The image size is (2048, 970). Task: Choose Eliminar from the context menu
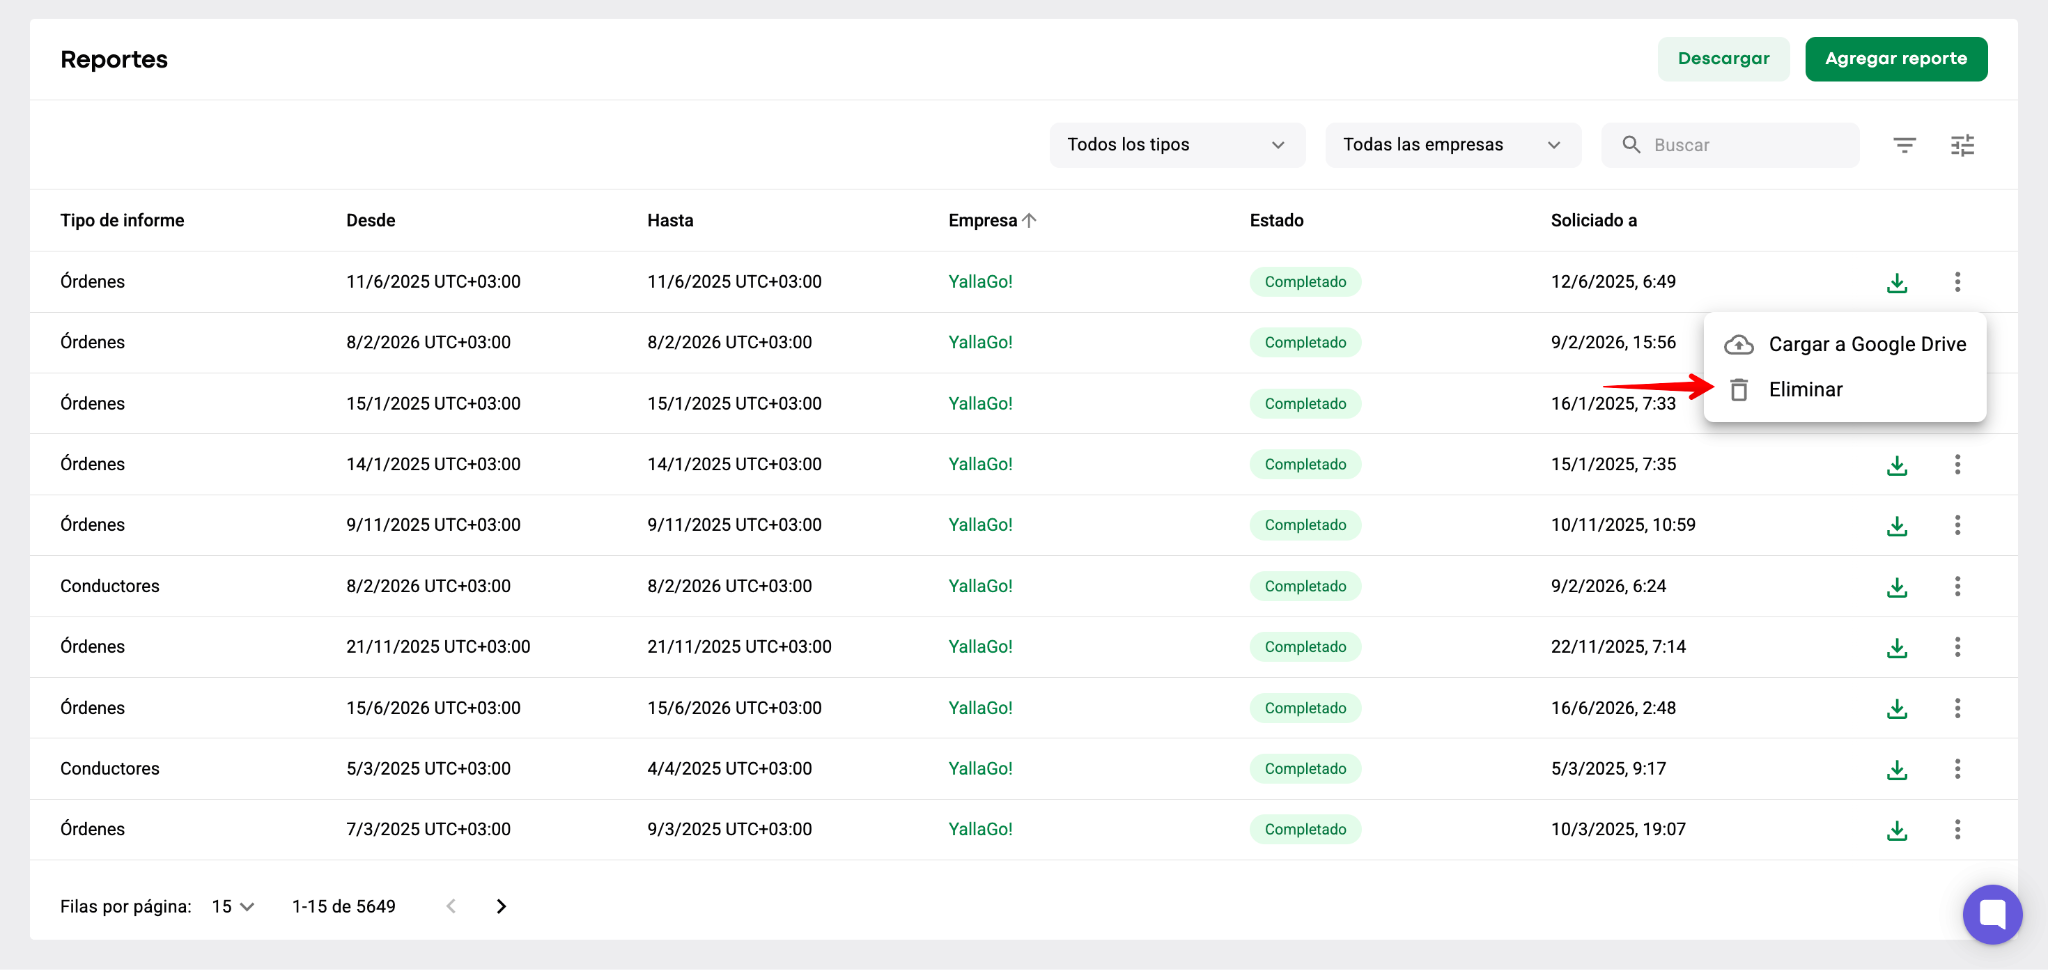coord(1844,390)
